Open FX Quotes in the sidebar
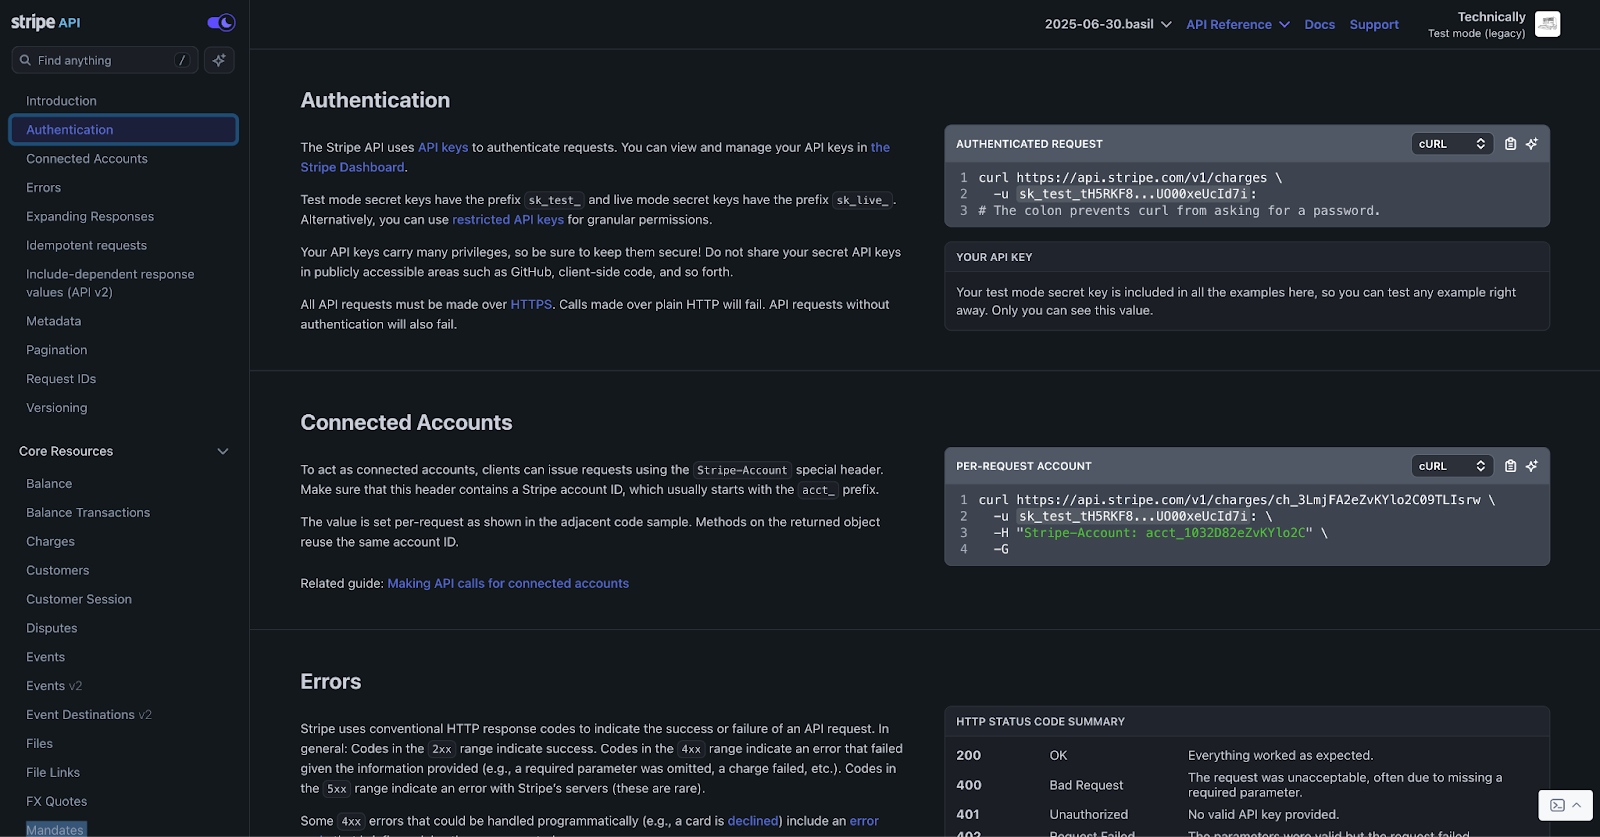This screenshot has width=1600, height=837. (57, 802)
